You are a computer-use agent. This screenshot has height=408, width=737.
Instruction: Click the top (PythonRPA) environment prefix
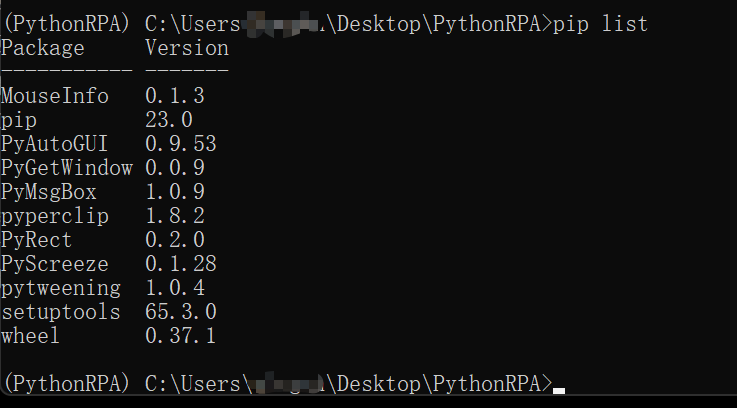coord(66,24)
